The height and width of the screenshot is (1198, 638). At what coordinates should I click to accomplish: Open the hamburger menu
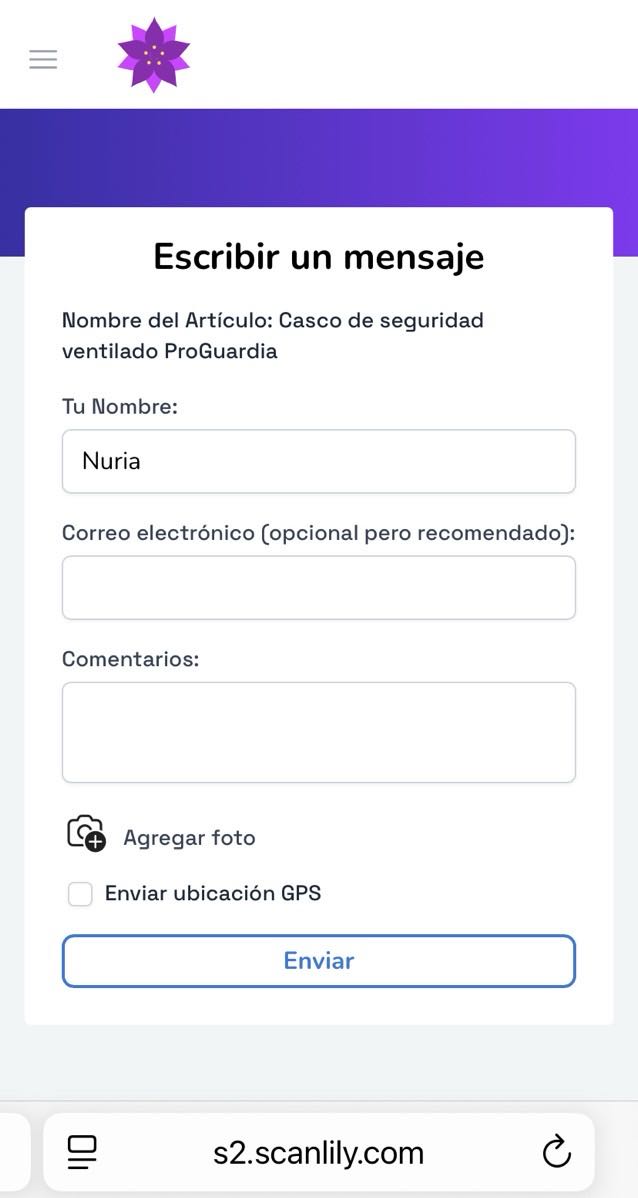(43, 59)
